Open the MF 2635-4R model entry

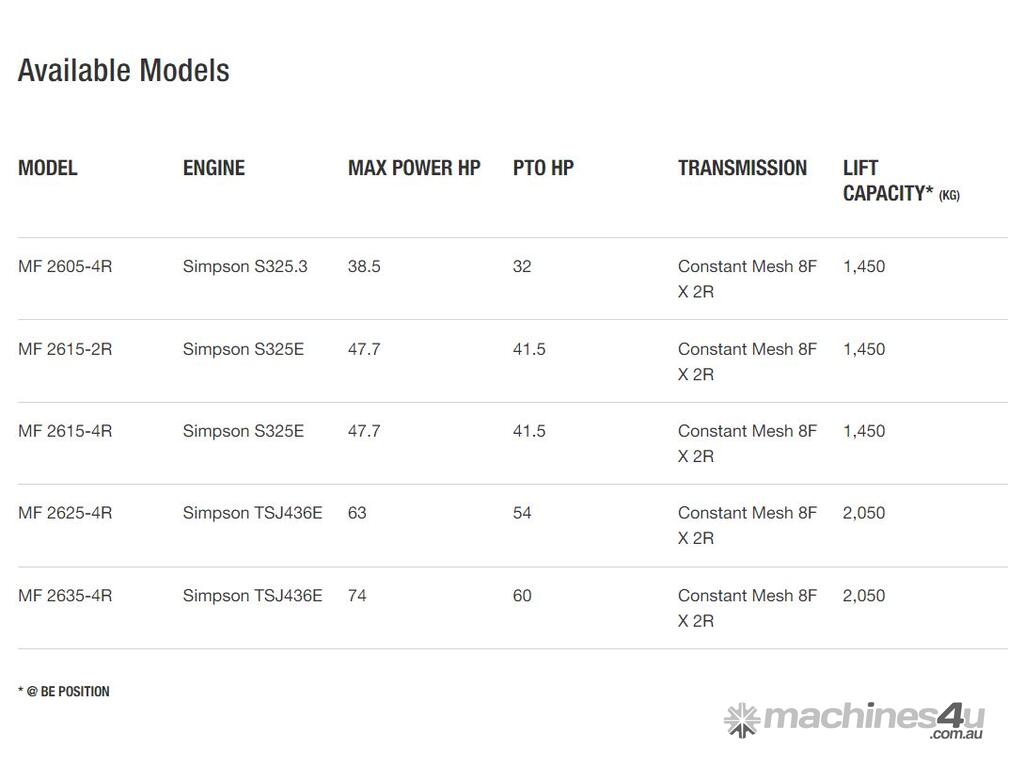(65, 596)
